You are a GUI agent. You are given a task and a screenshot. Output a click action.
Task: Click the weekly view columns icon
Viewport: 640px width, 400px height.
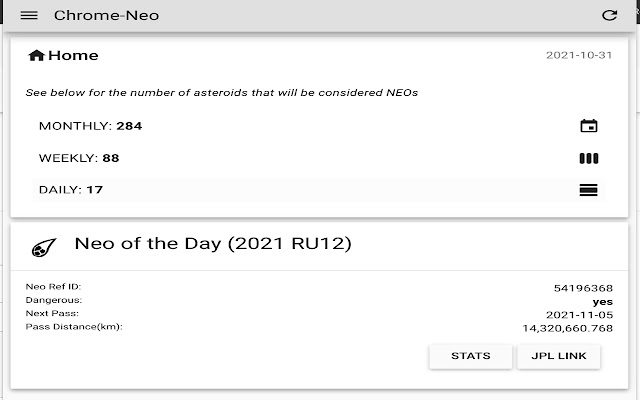point(589,158)
